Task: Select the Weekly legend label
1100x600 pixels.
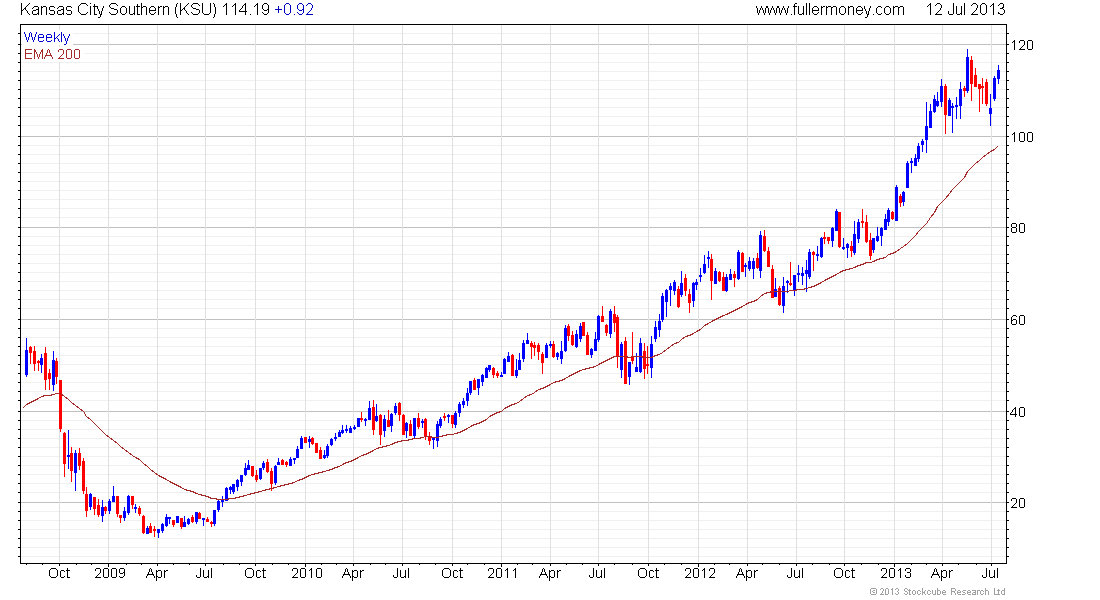Action: click(x=47, y=37)
